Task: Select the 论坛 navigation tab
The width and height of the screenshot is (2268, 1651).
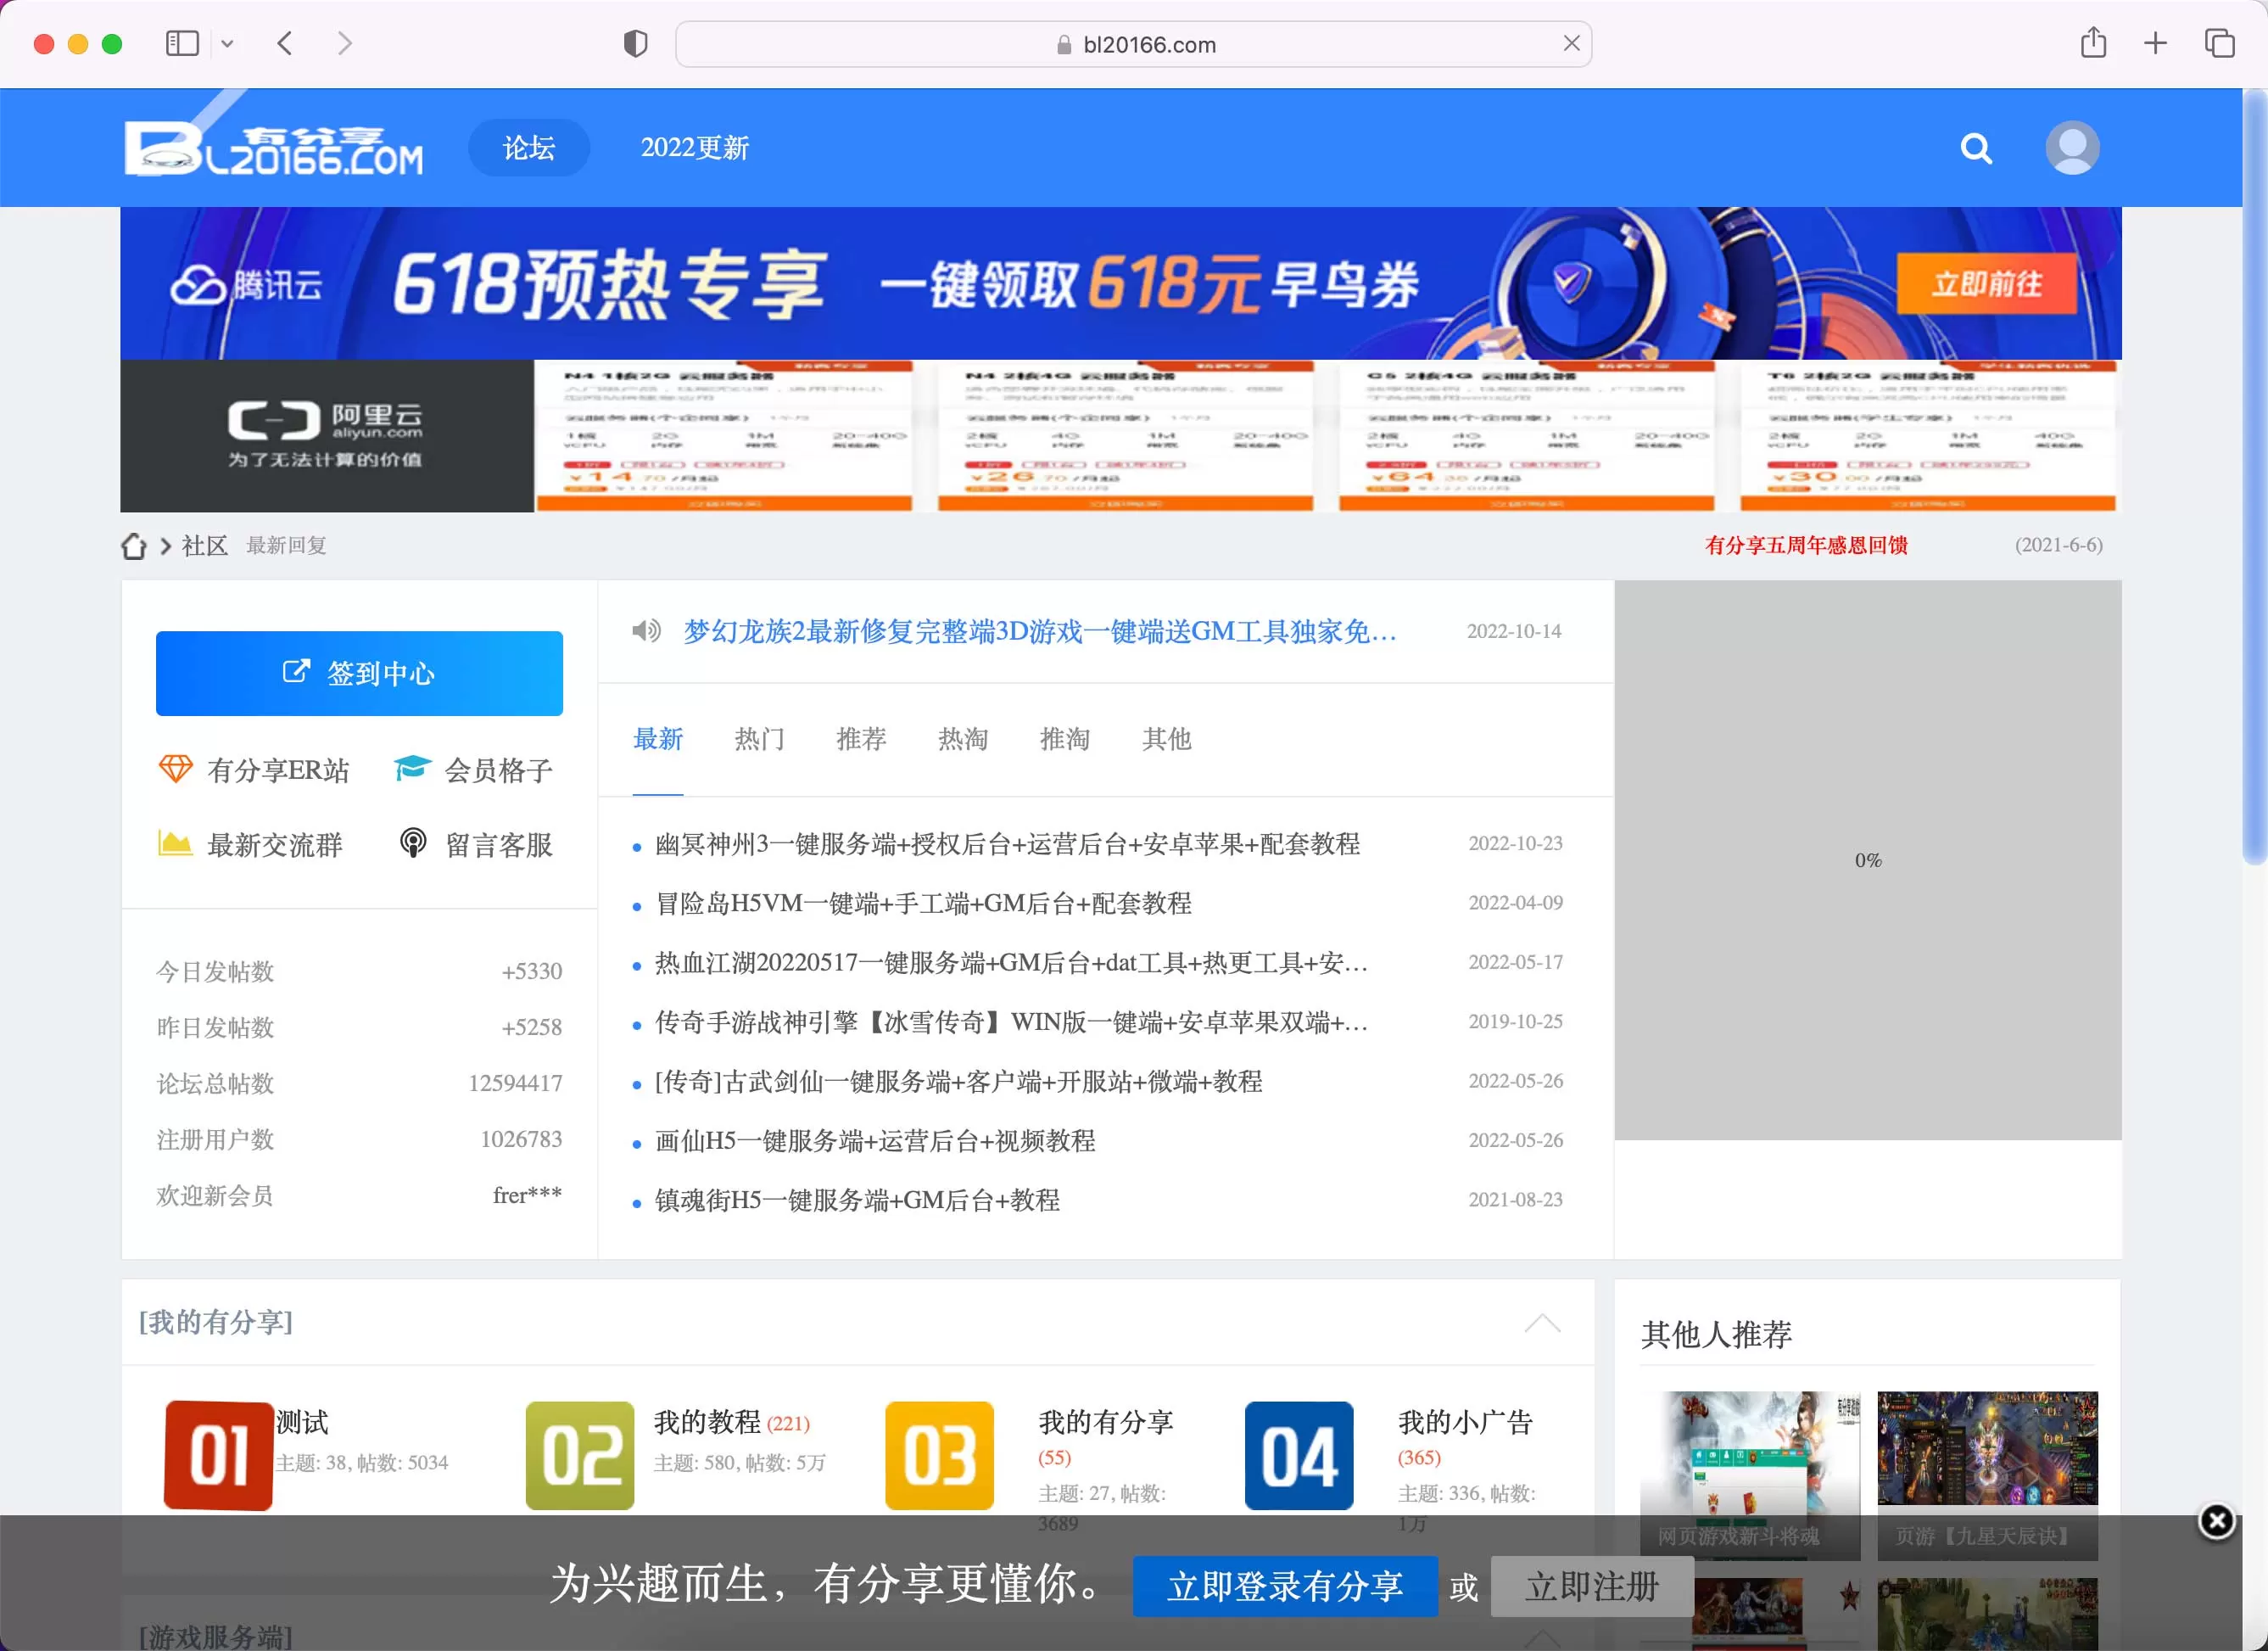Action: click(529, 148)
